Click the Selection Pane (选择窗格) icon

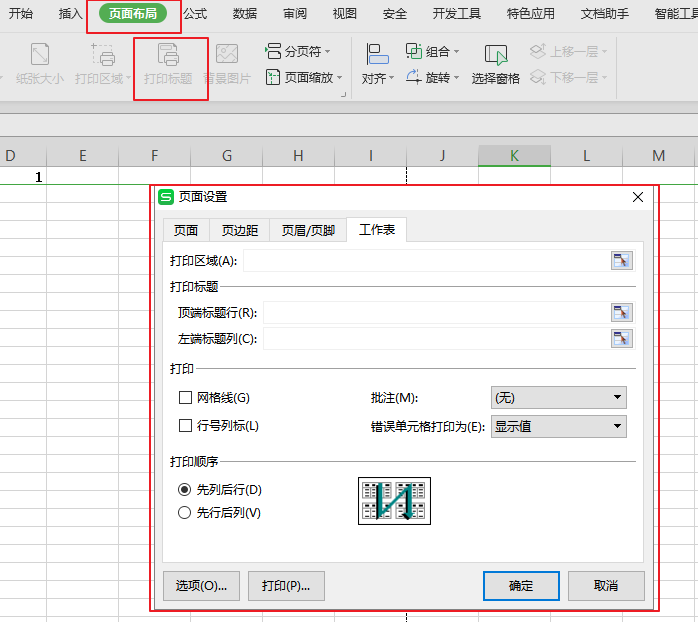click(x=495, y=55)
